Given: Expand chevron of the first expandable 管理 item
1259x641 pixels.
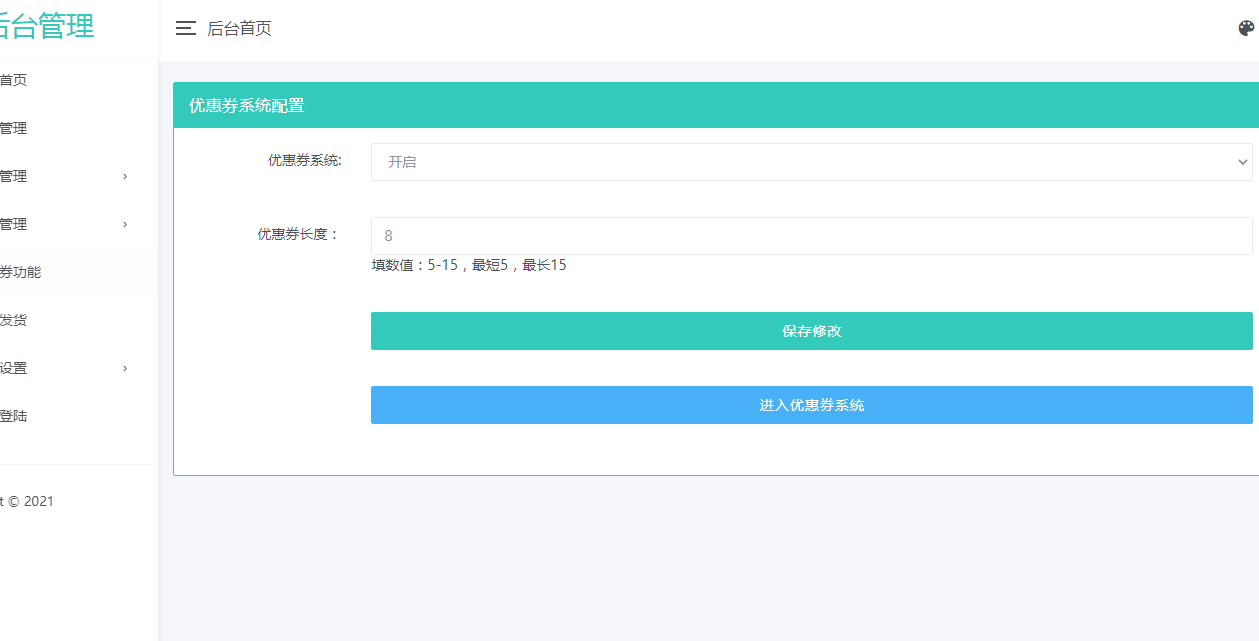Looking at the screenshot, I should point(125,176).
